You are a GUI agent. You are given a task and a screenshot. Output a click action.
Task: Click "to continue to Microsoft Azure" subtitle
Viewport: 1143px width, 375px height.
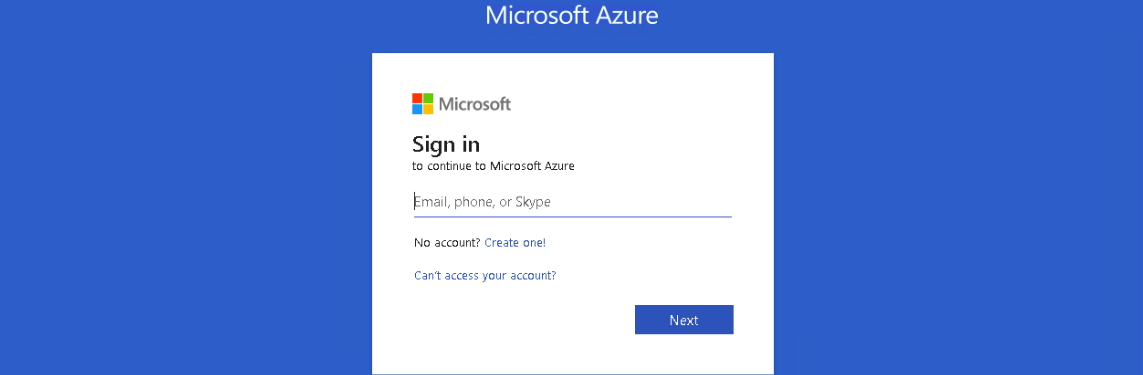coord(494,166)
